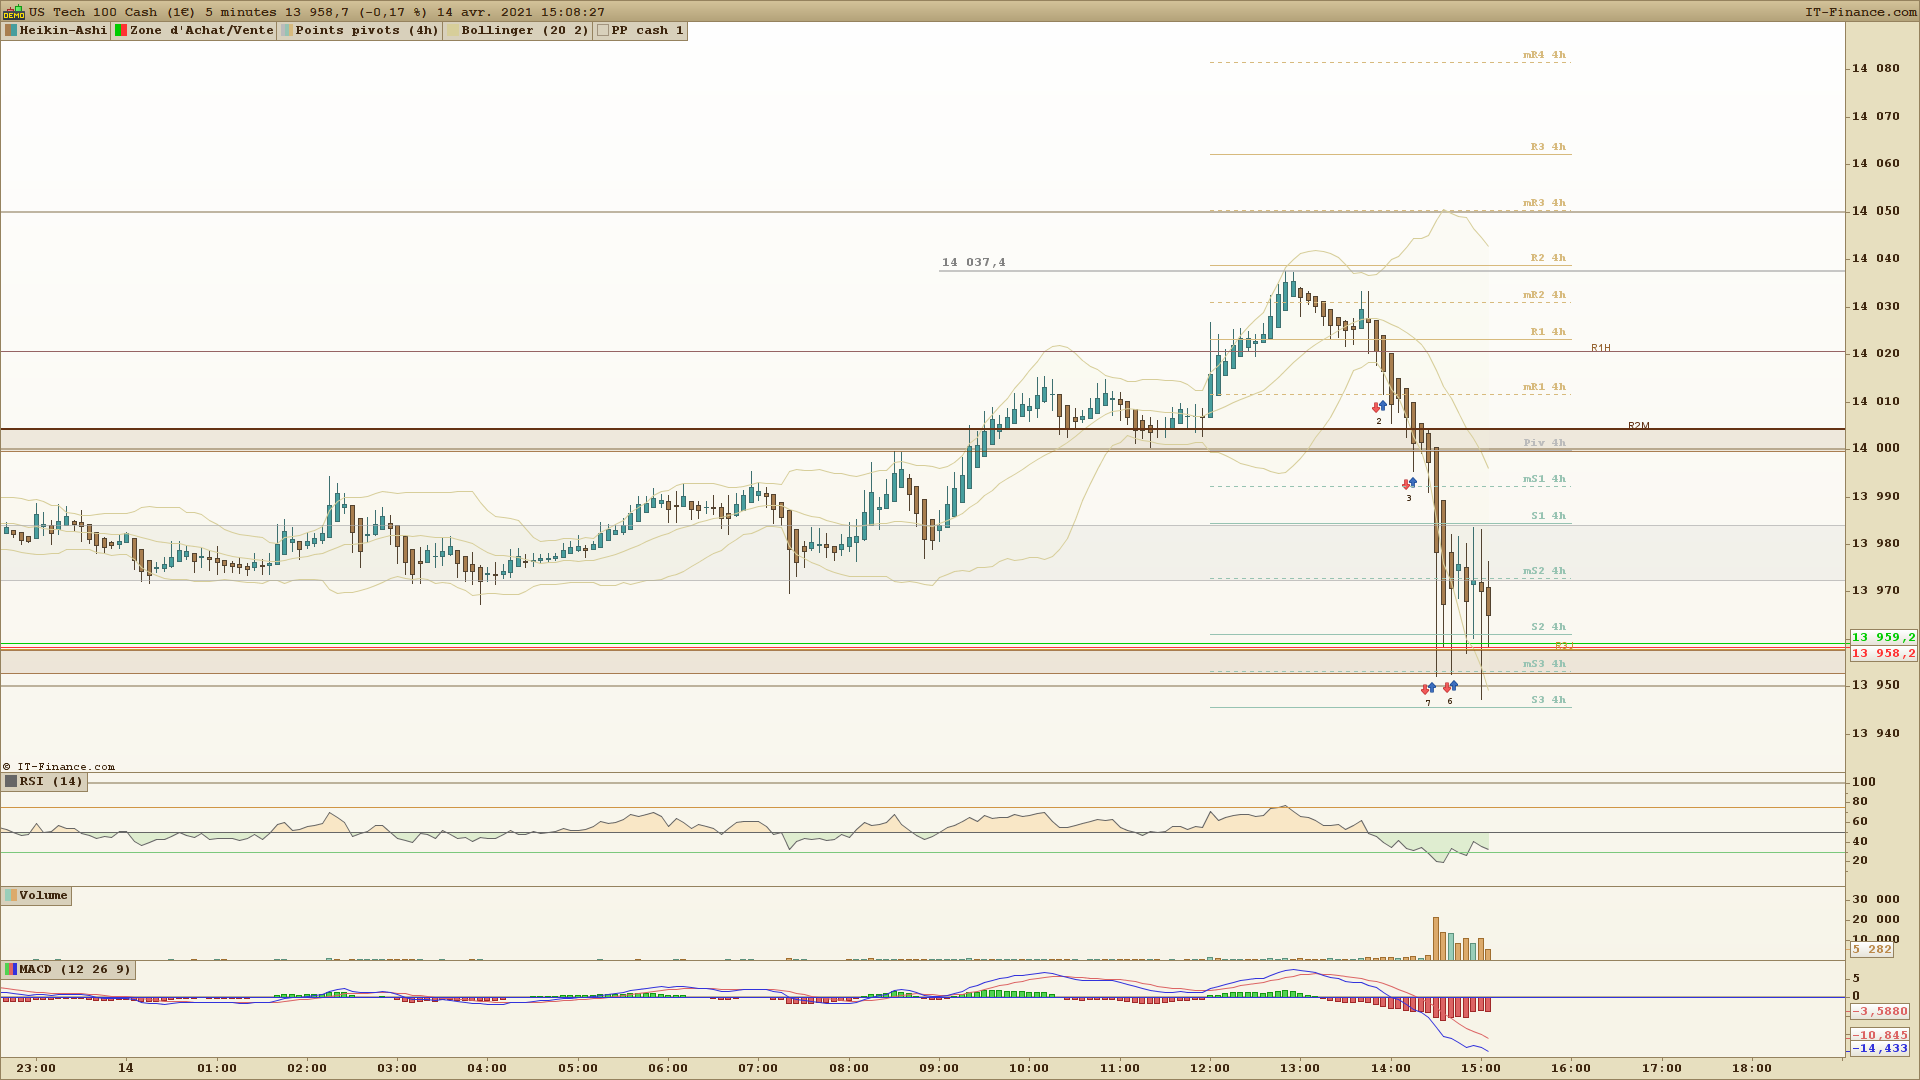Viewport: 1920px width, 1080px height.
Task: Open the RSI (14) indicator settings label
Action: [x=51, y=782]
